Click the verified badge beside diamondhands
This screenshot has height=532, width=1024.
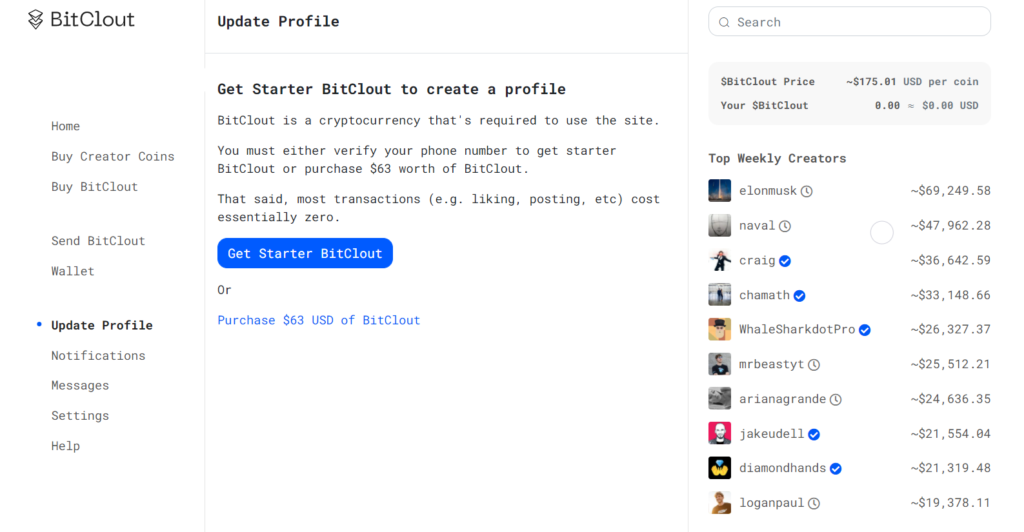[x=836, y=468]
